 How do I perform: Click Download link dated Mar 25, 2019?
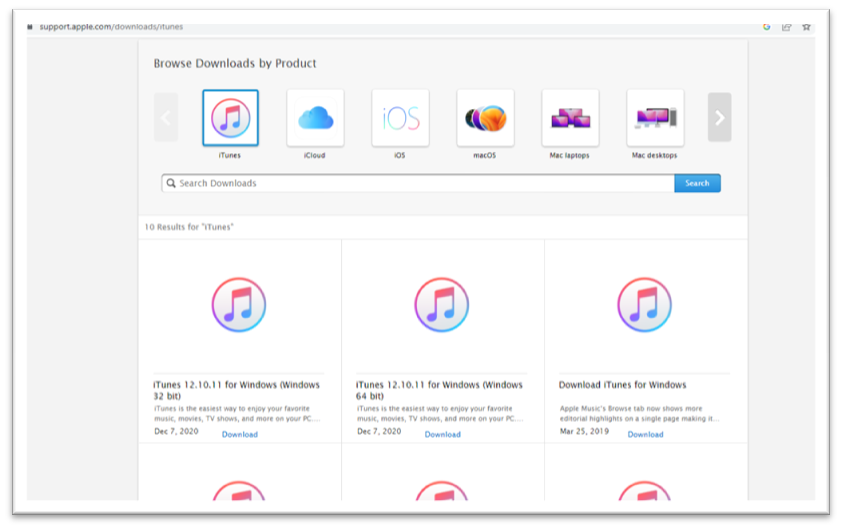pyautogui.click(x=645, y=434)
